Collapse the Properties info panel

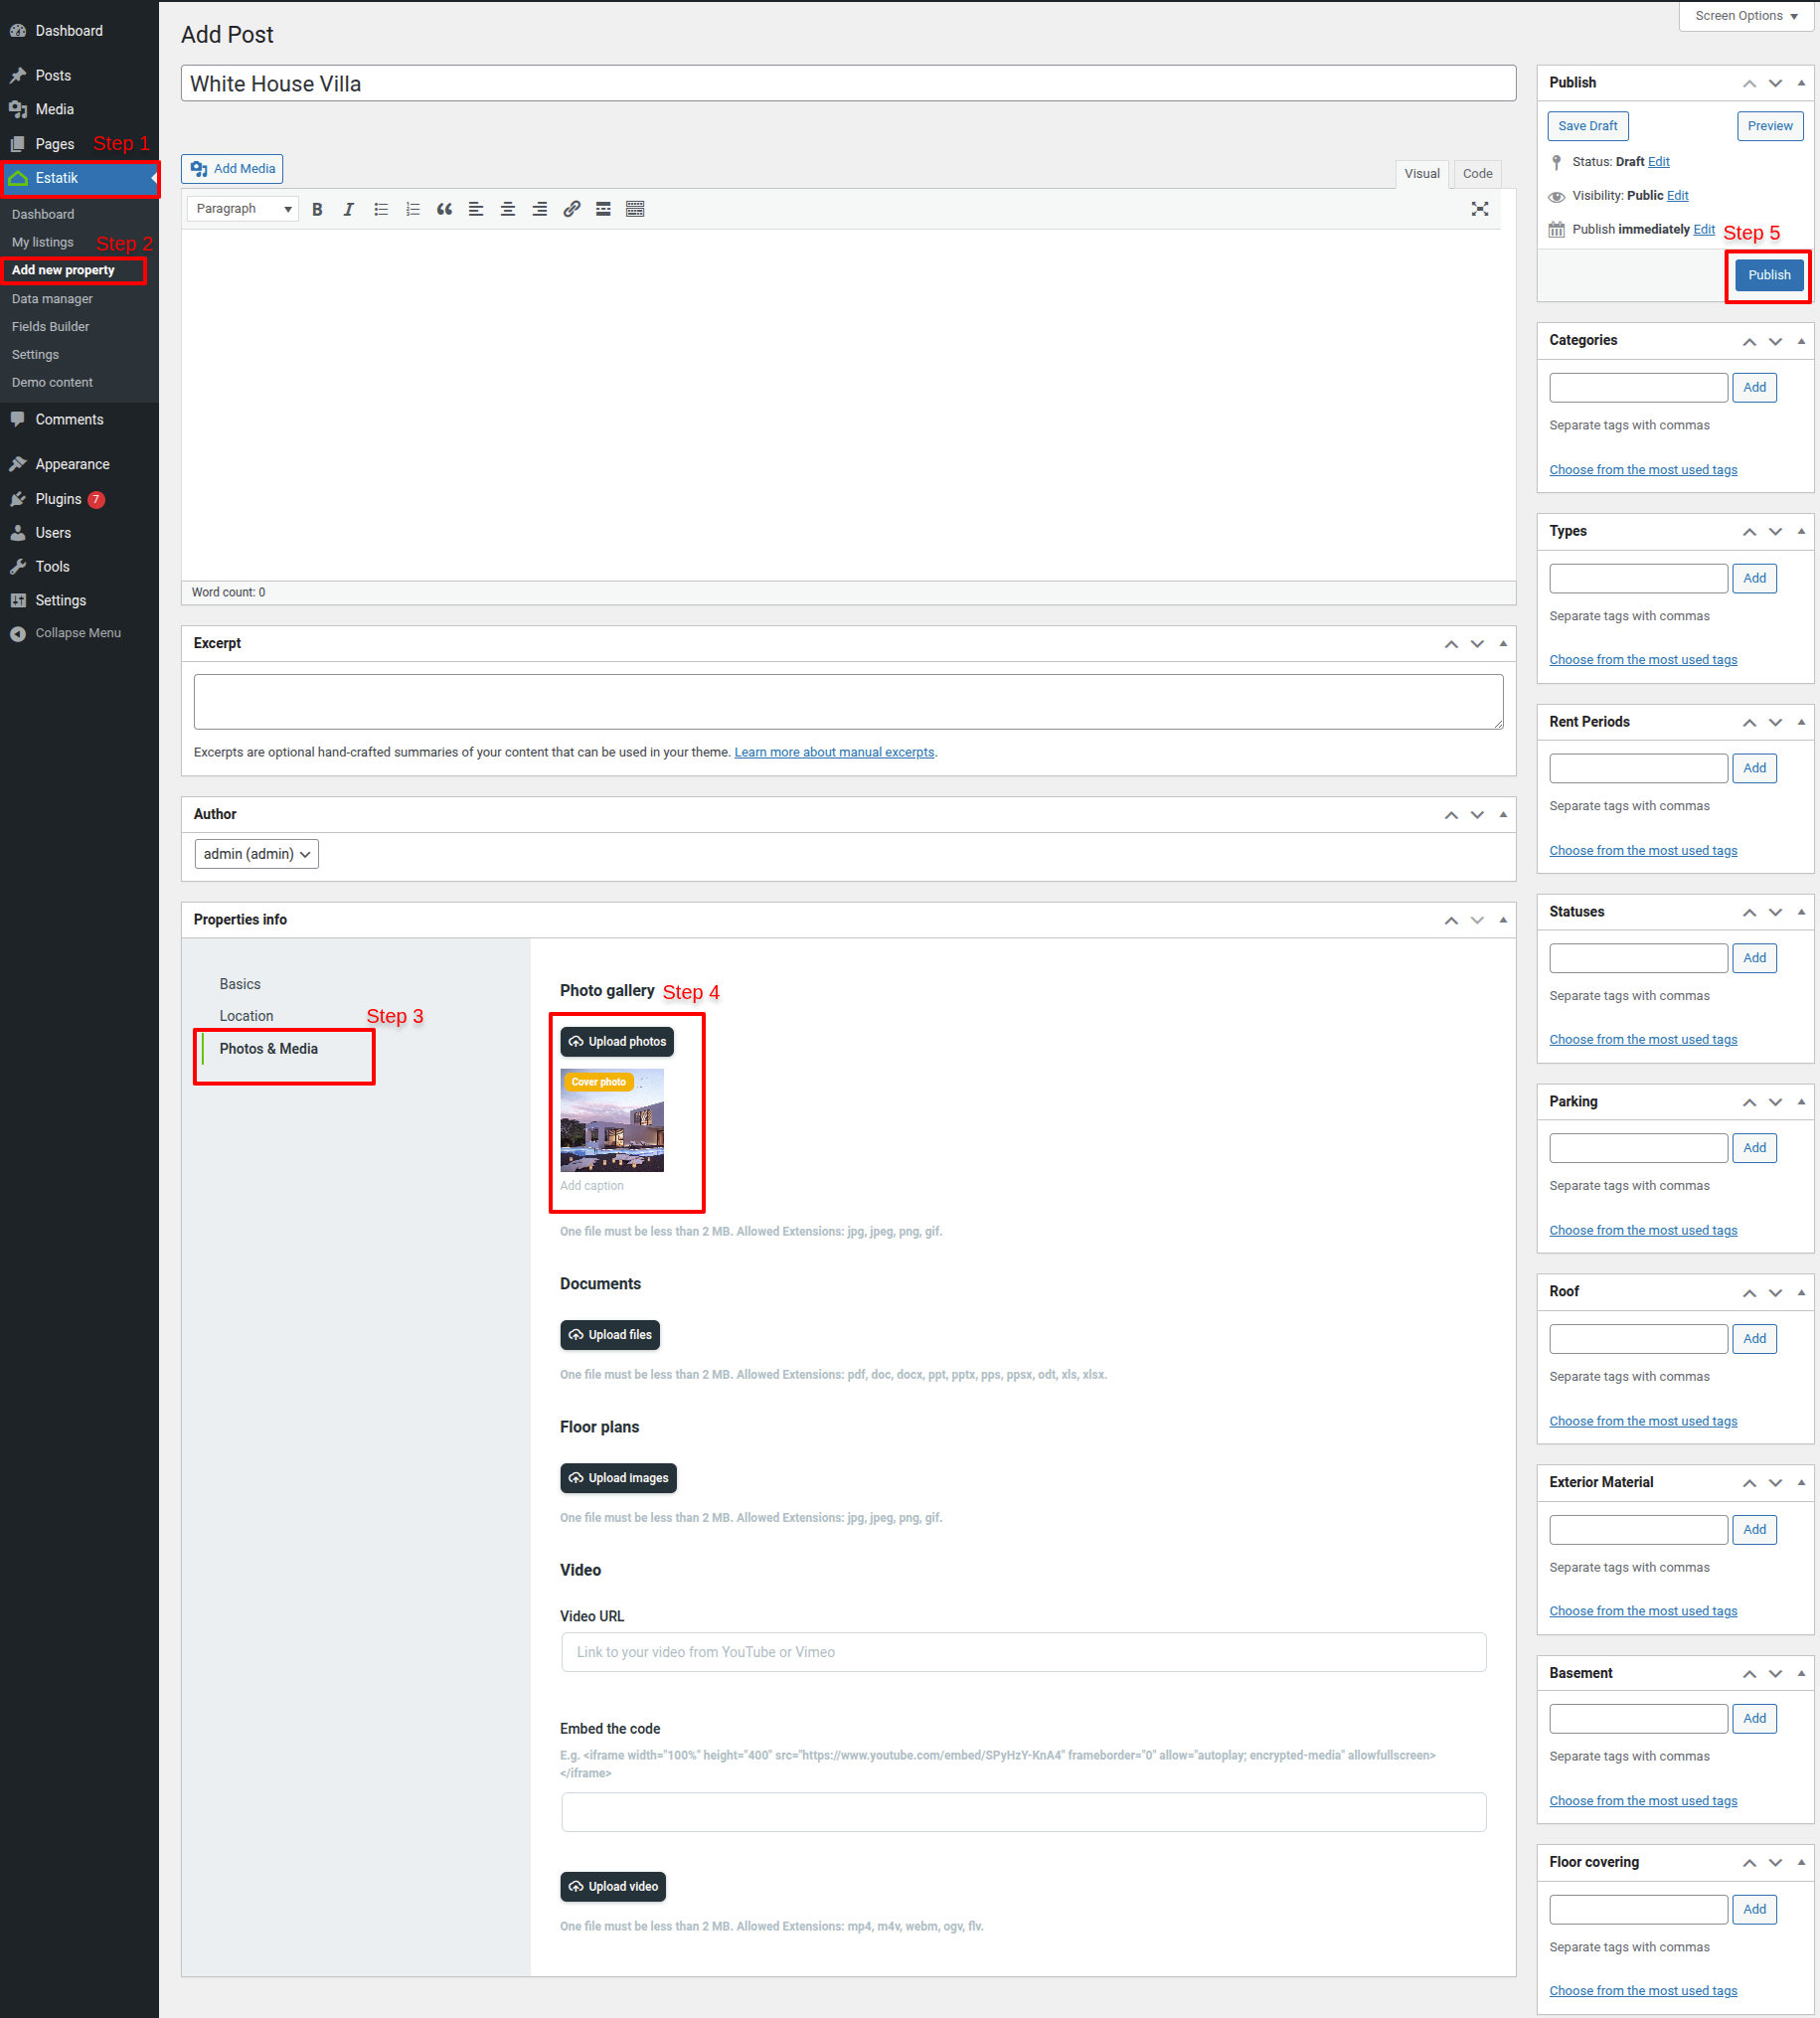pos(1502,920)
